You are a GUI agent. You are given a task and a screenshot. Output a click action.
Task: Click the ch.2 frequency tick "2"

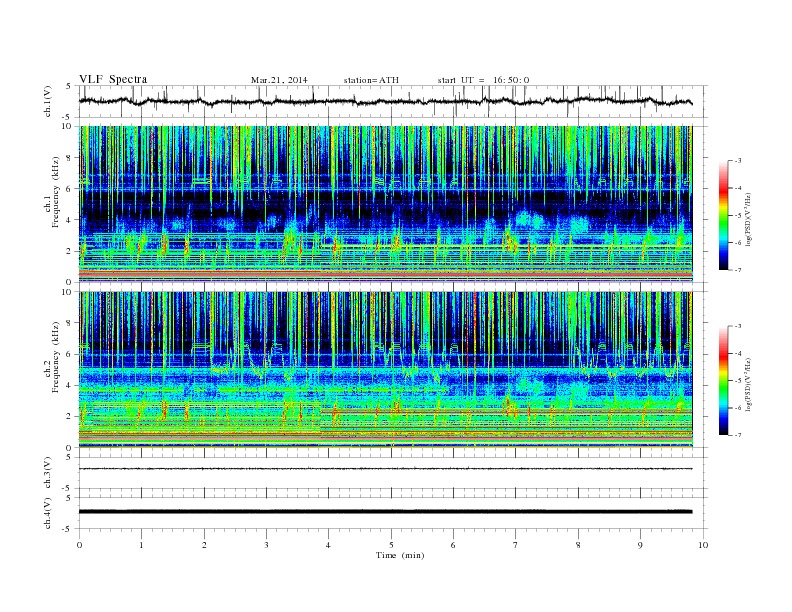point(69,417)
